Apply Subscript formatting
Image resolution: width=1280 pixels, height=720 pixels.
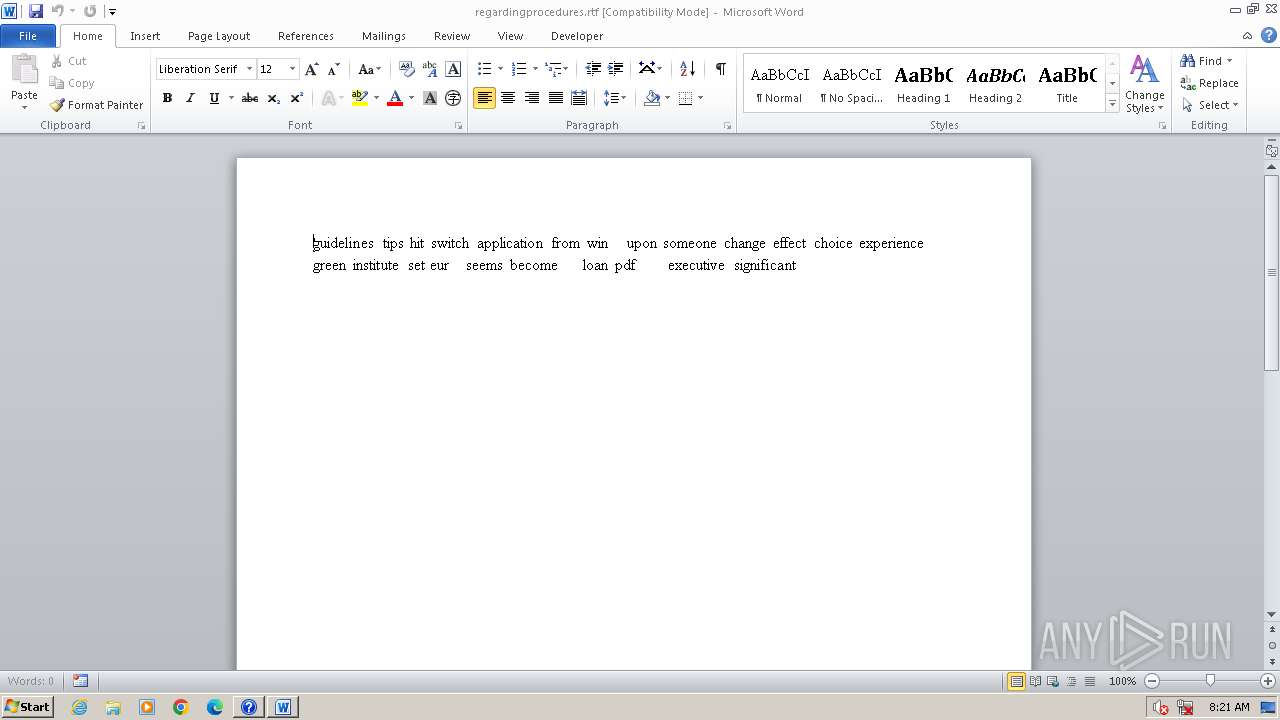(274, 98)
